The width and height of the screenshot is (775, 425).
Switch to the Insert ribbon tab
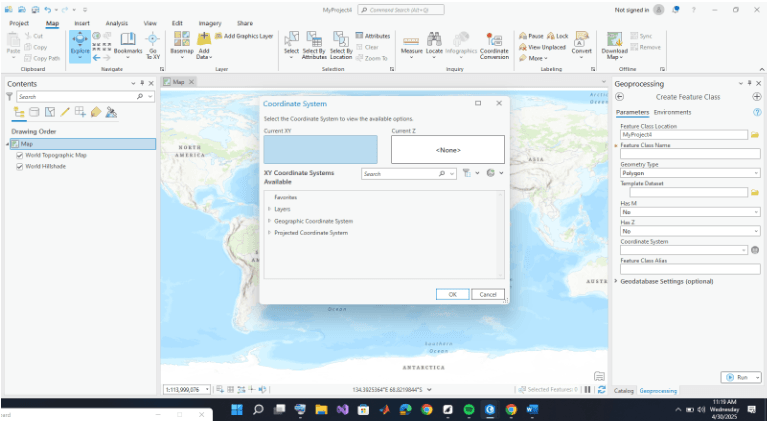pyautogui.click(x=81, y=22)
